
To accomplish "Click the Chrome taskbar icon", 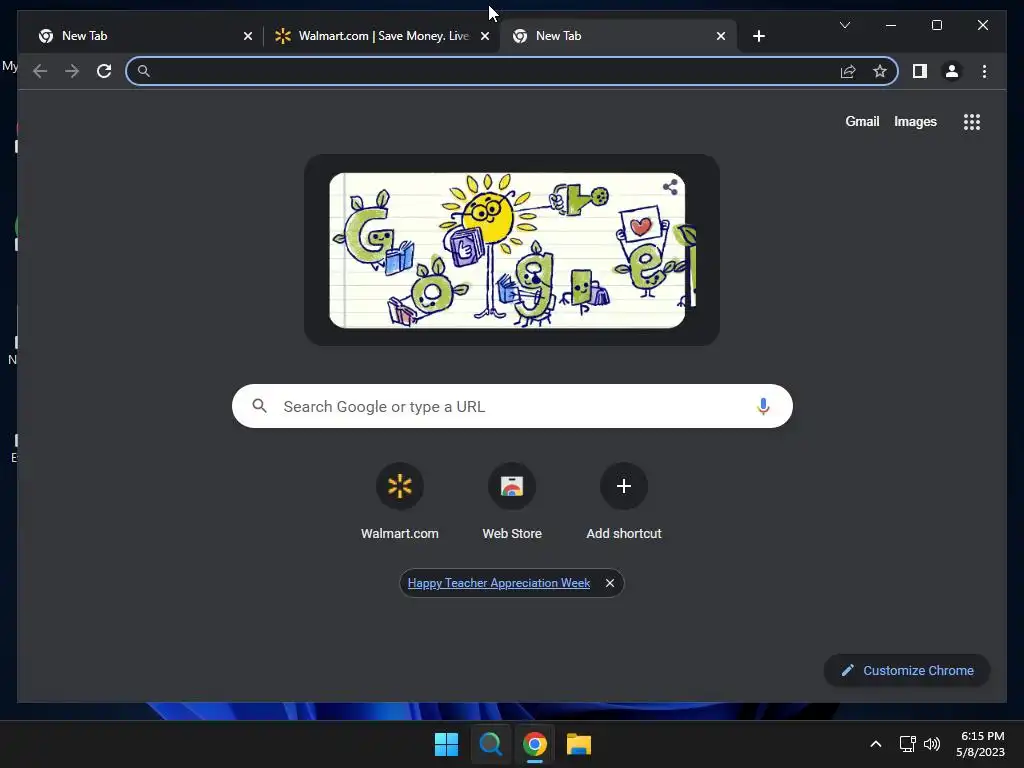I will pos(534,744).
